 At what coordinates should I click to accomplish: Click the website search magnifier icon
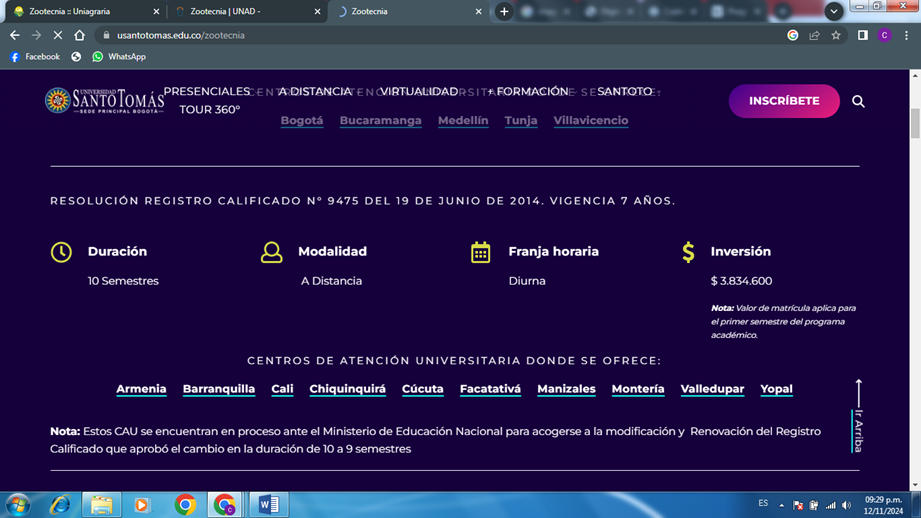pos(858,101)
